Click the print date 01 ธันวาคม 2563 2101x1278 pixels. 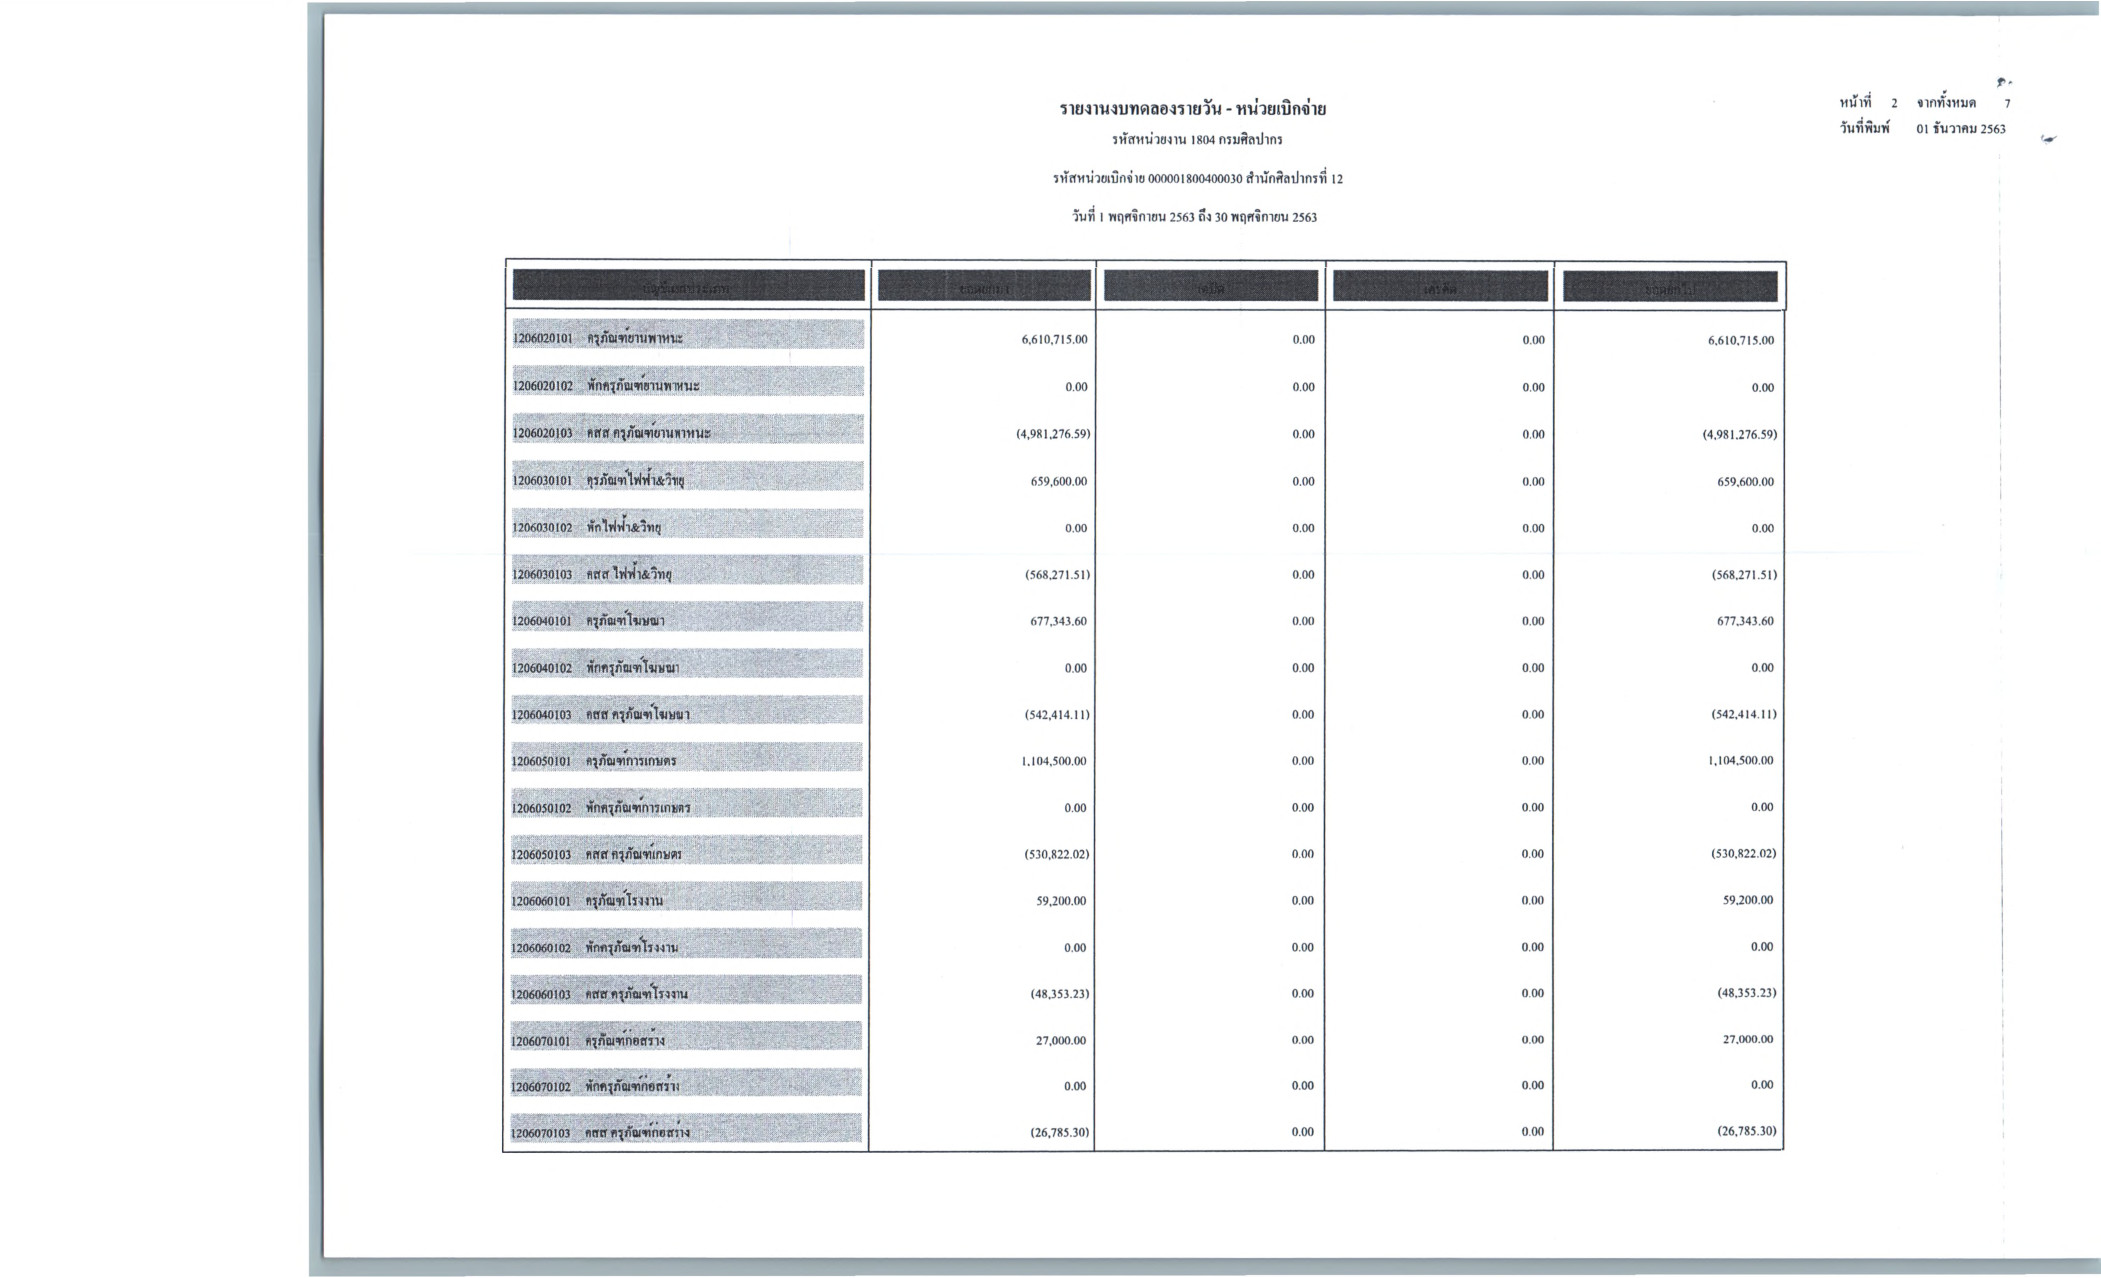1960,129
